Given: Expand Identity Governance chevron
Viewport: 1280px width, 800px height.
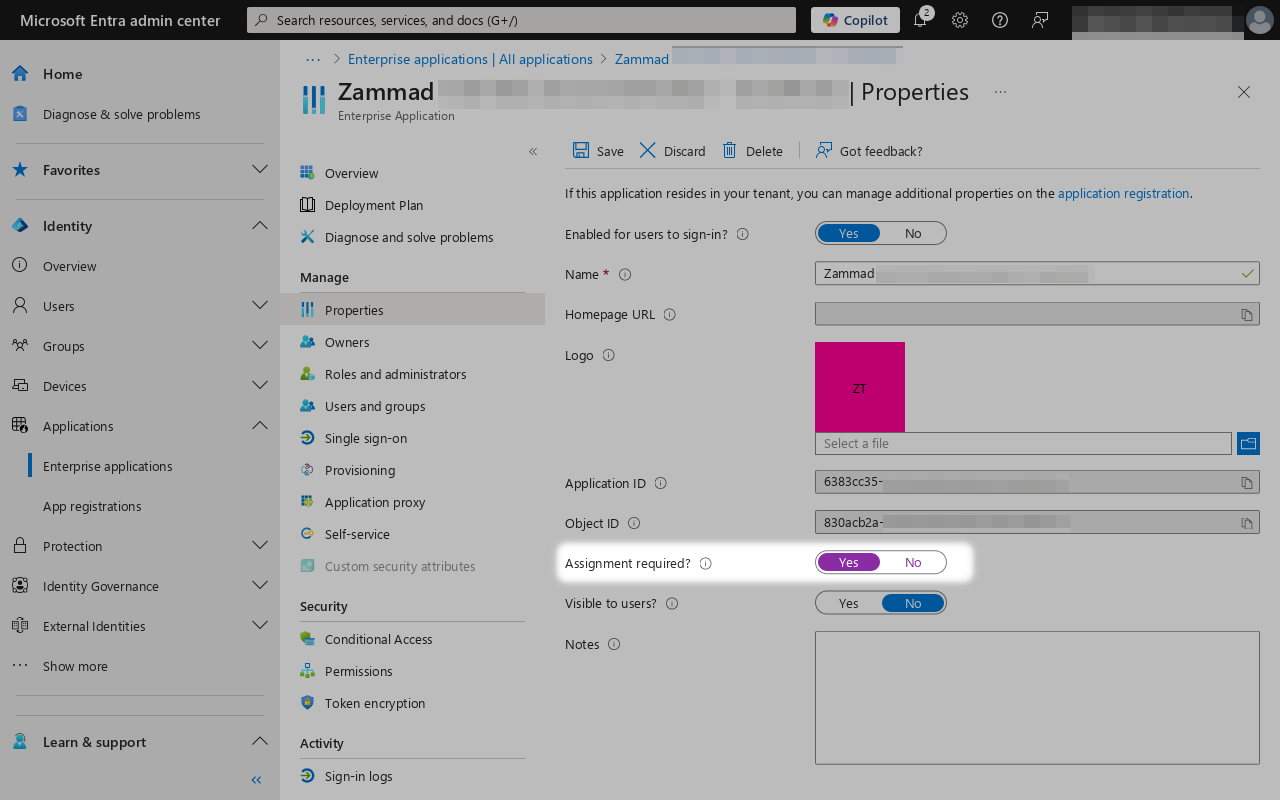Looking at the screenshot, I should pos(260,586).
